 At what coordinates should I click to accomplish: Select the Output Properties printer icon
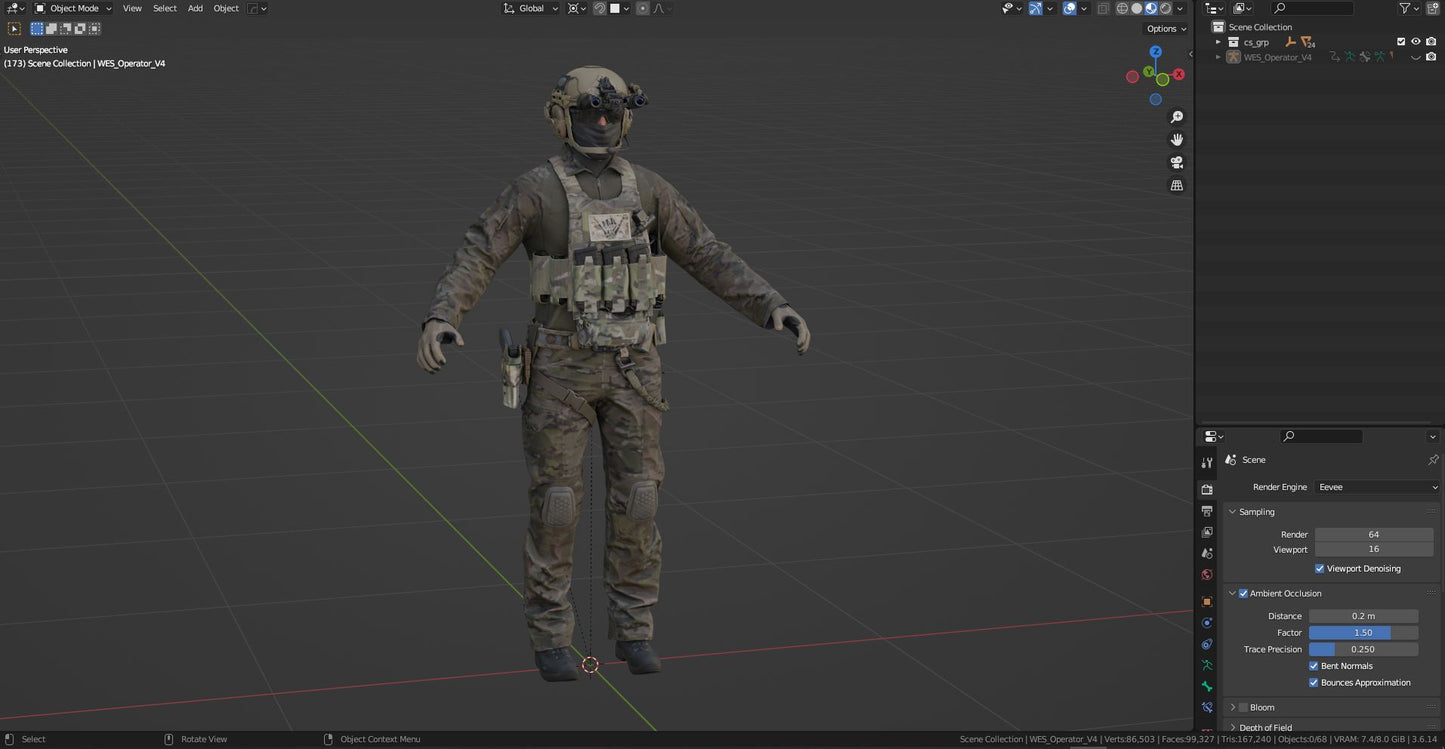tap(1206, 510)
